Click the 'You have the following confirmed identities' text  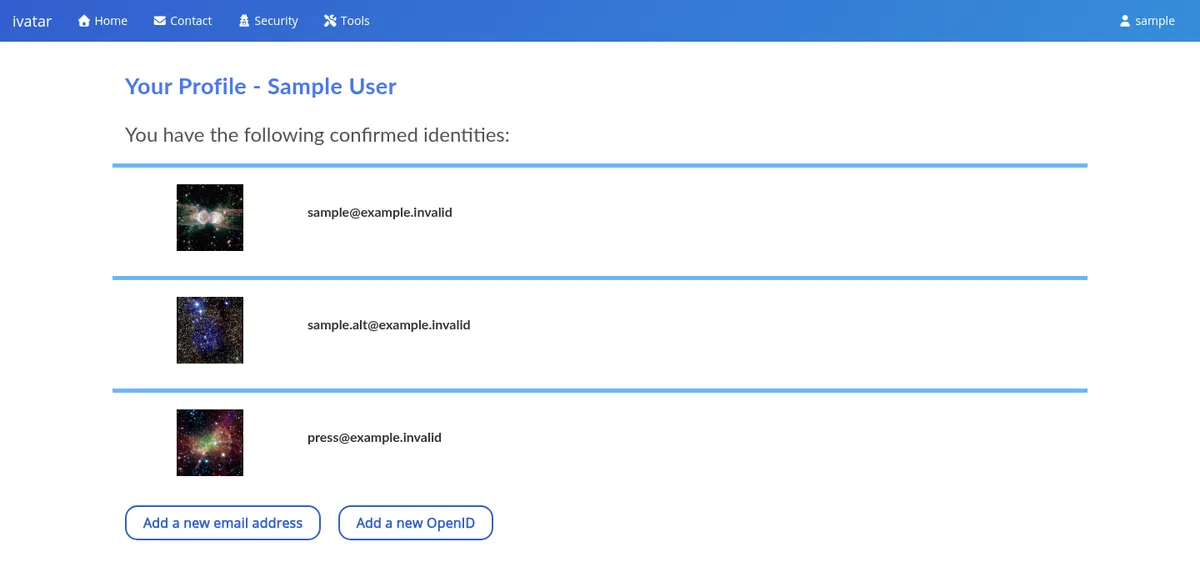317,135
